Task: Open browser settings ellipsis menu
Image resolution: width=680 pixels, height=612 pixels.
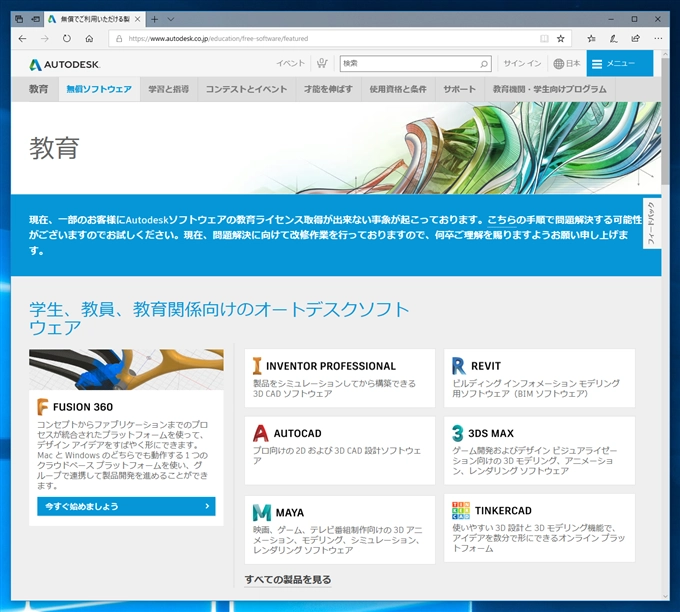Action: (x=658, y=39)
